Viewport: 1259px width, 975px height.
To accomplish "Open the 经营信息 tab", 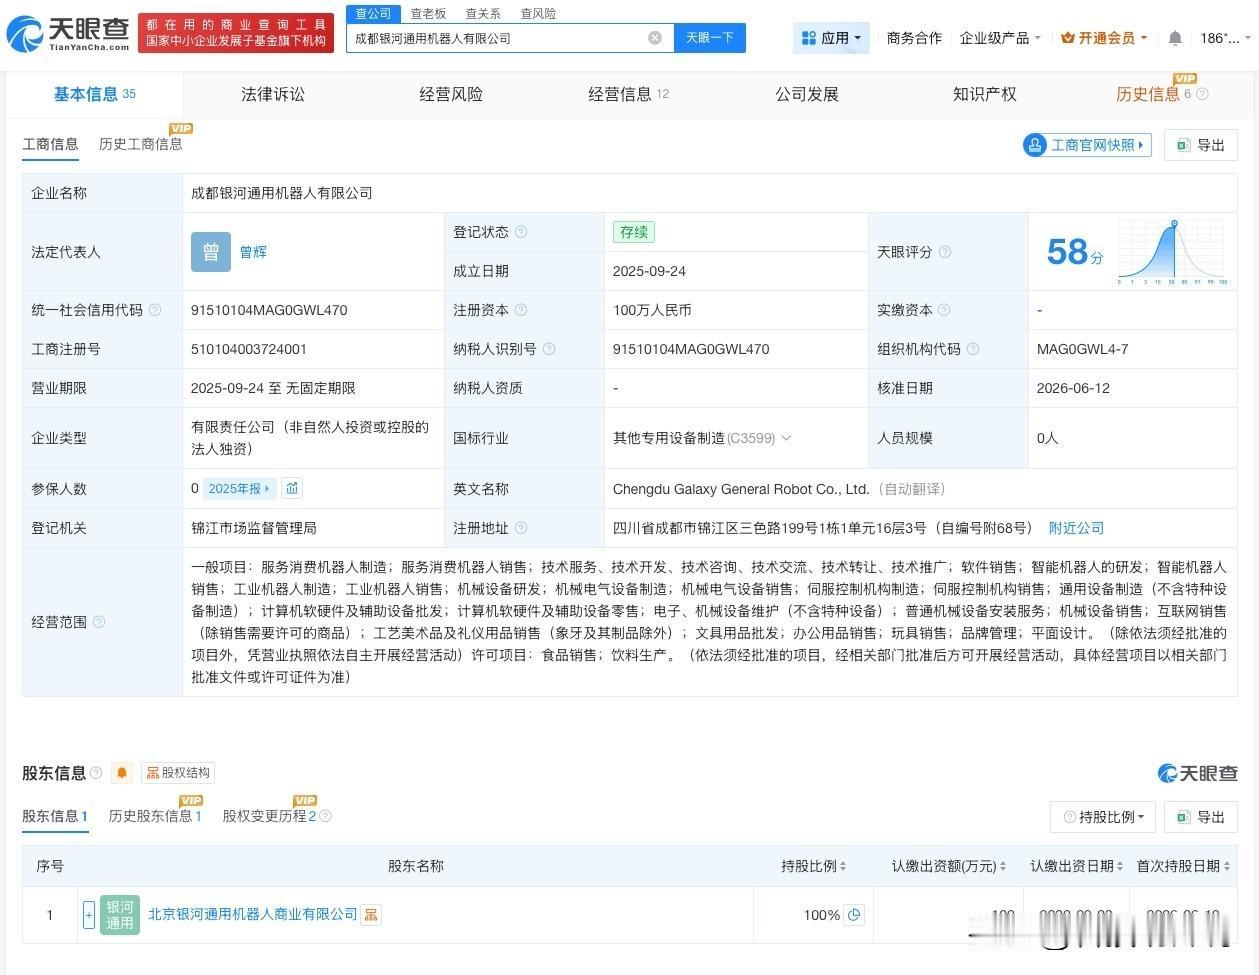I will [x=629, y=94].
